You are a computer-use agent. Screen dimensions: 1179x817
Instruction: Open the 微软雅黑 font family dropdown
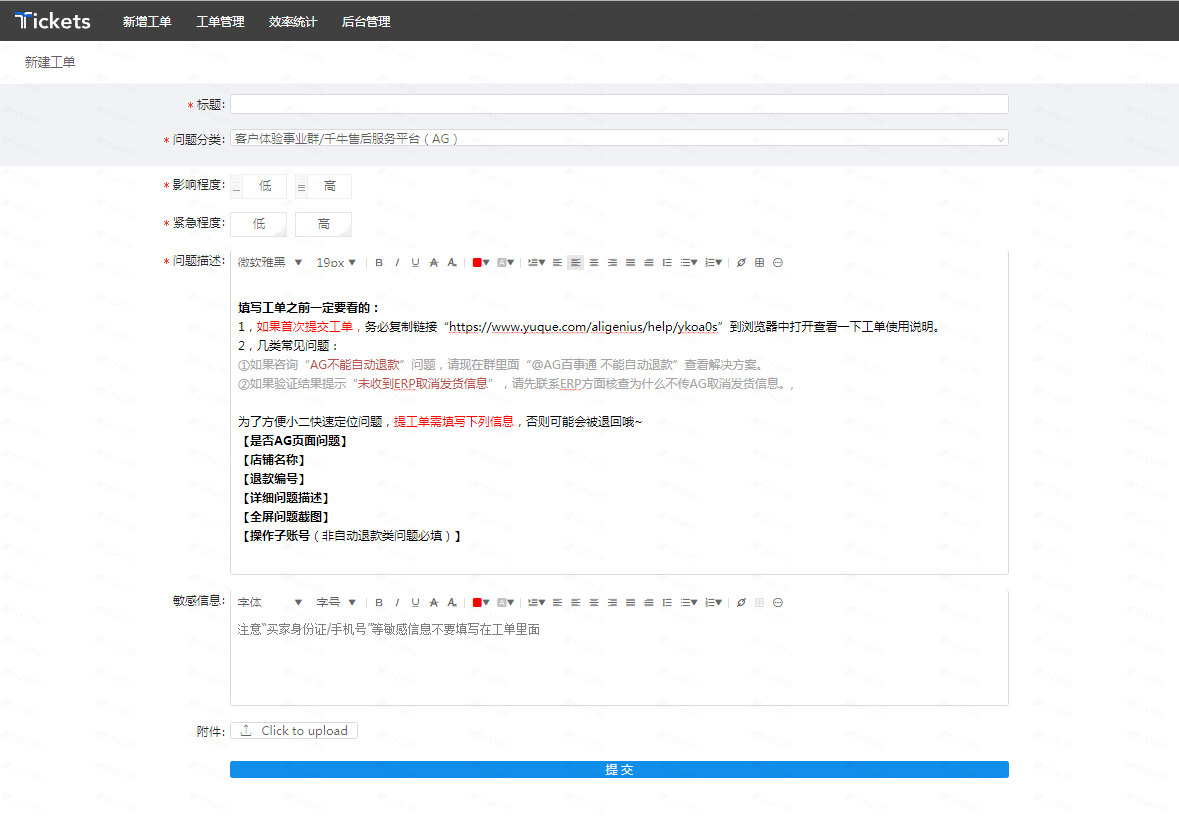tap(270, 262)
